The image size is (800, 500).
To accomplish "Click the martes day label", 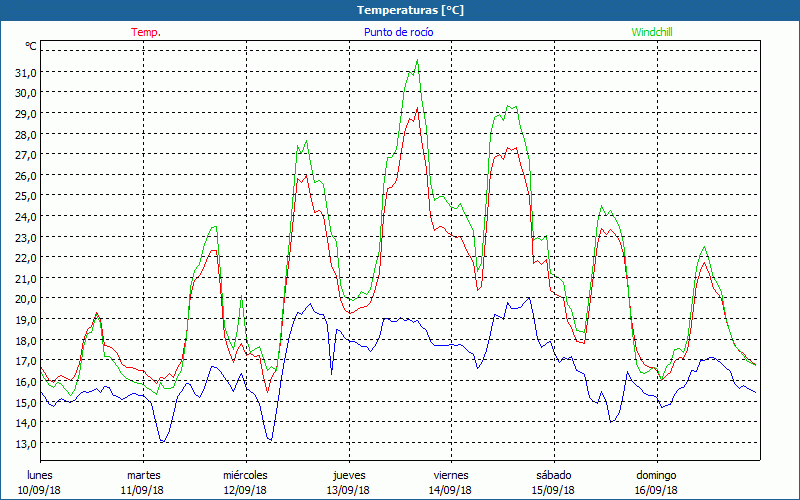I will tap(143, 475).
